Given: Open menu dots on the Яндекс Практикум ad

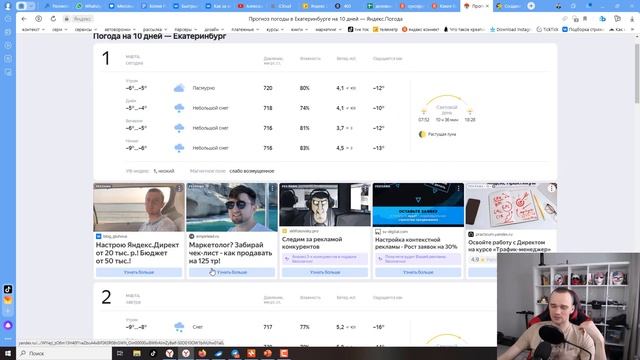Looking at the screenshot, I should tap(551, 188).
